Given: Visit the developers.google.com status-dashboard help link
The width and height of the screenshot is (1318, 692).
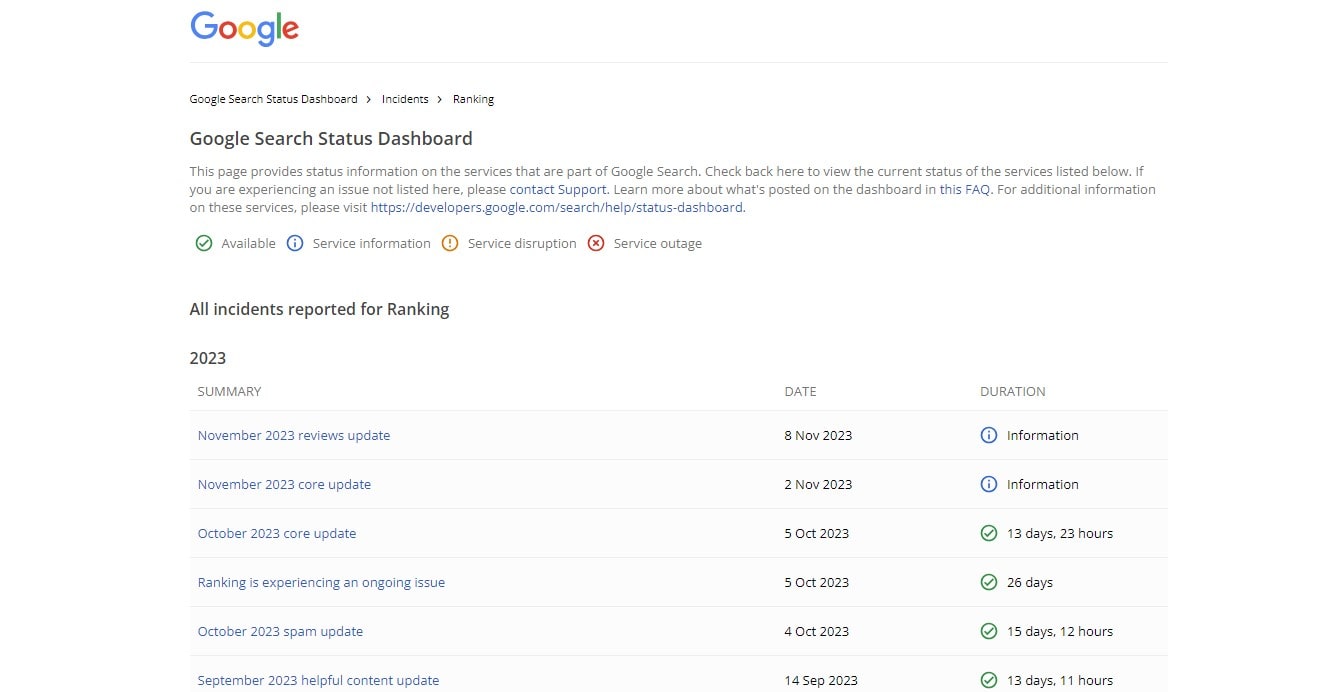Looking at the screenshot, I should coord(556,208).
